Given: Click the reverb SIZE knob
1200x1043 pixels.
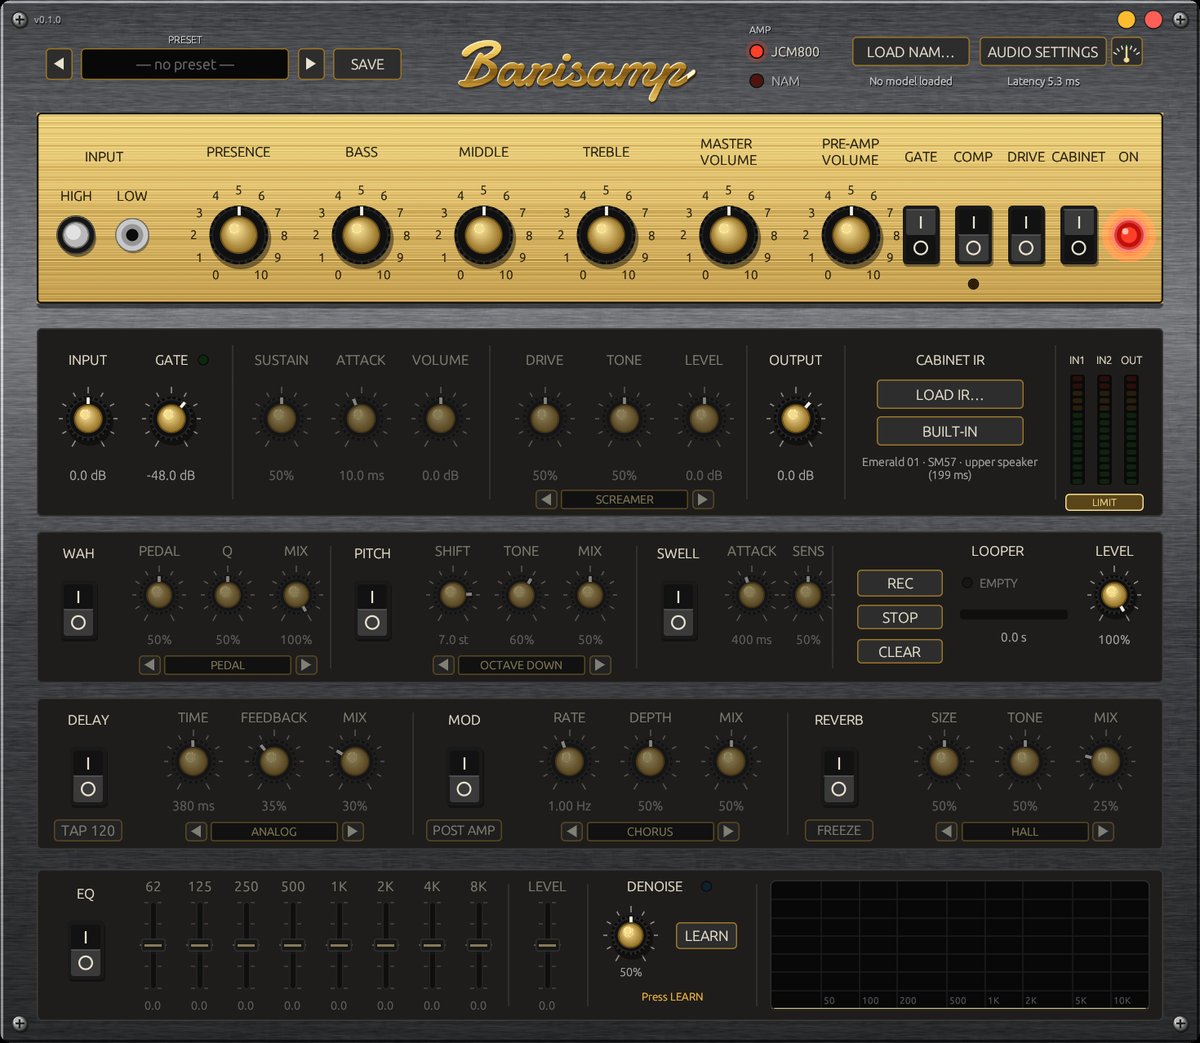Looking at the screenshot, I should pyautogui.click(x=944, y=762).
